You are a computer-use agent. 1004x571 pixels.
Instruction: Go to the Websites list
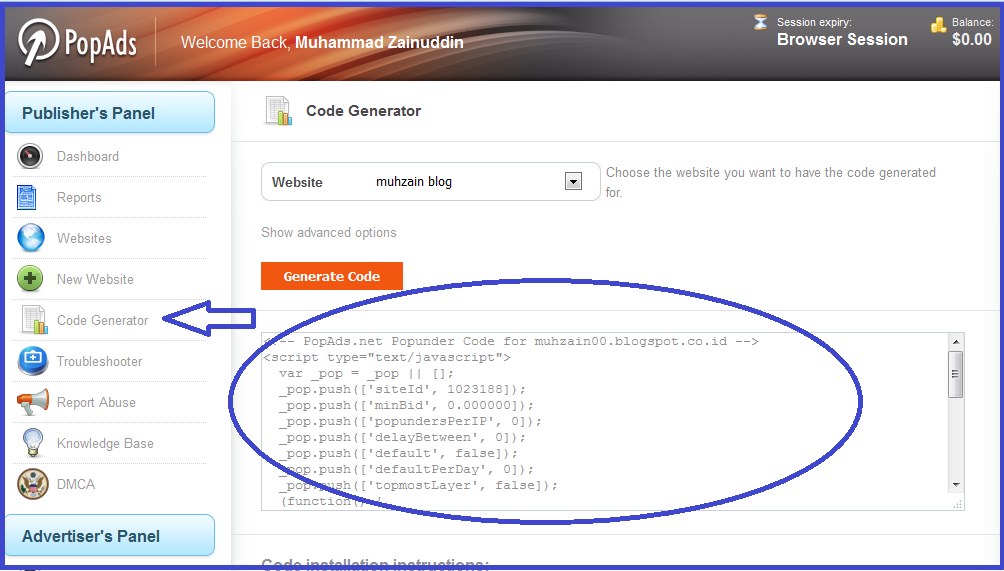[x=85, y=238]
